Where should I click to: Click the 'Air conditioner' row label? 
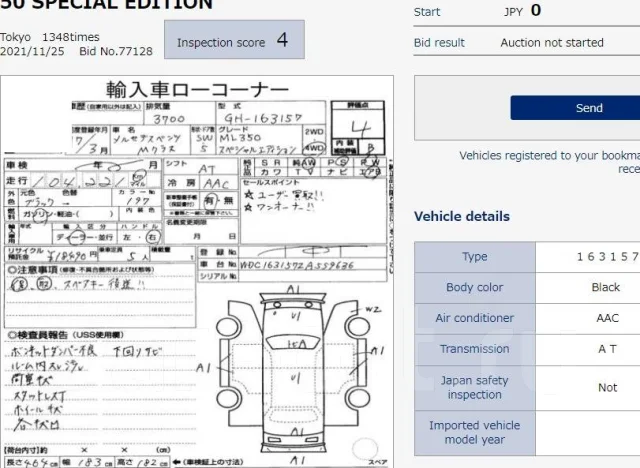474,318
